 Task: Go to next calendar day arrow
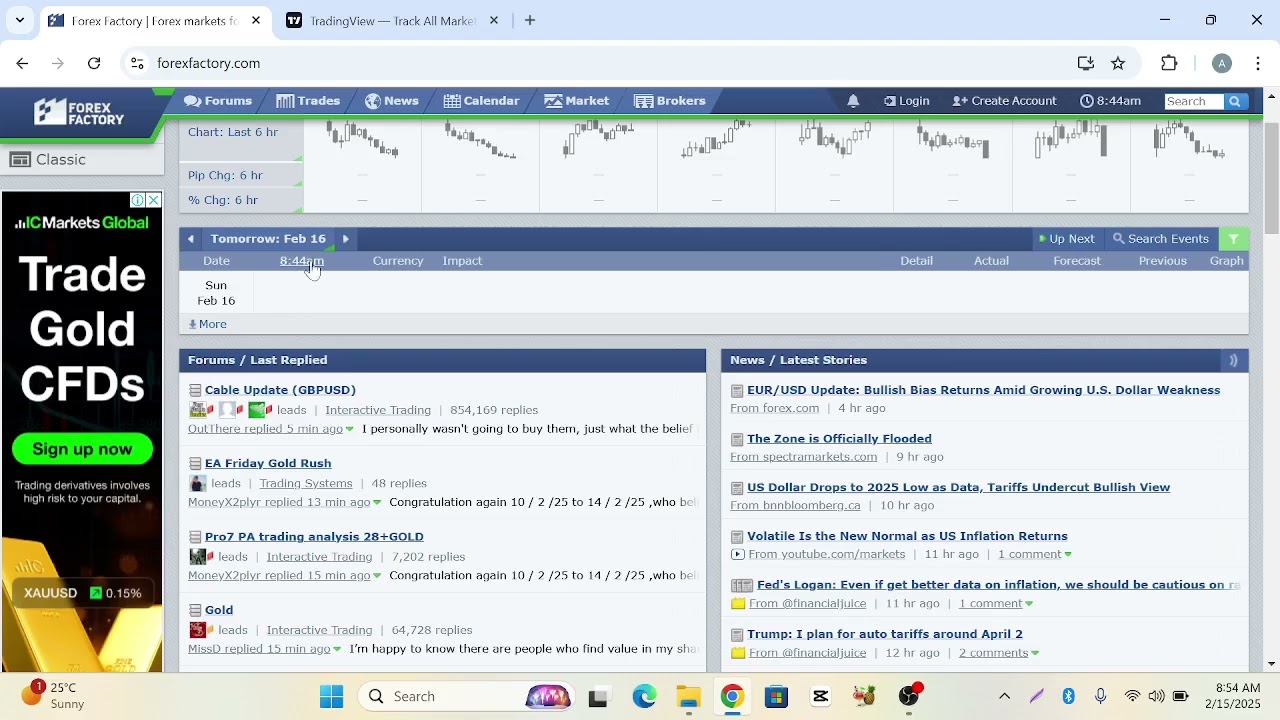click(346, 239)
